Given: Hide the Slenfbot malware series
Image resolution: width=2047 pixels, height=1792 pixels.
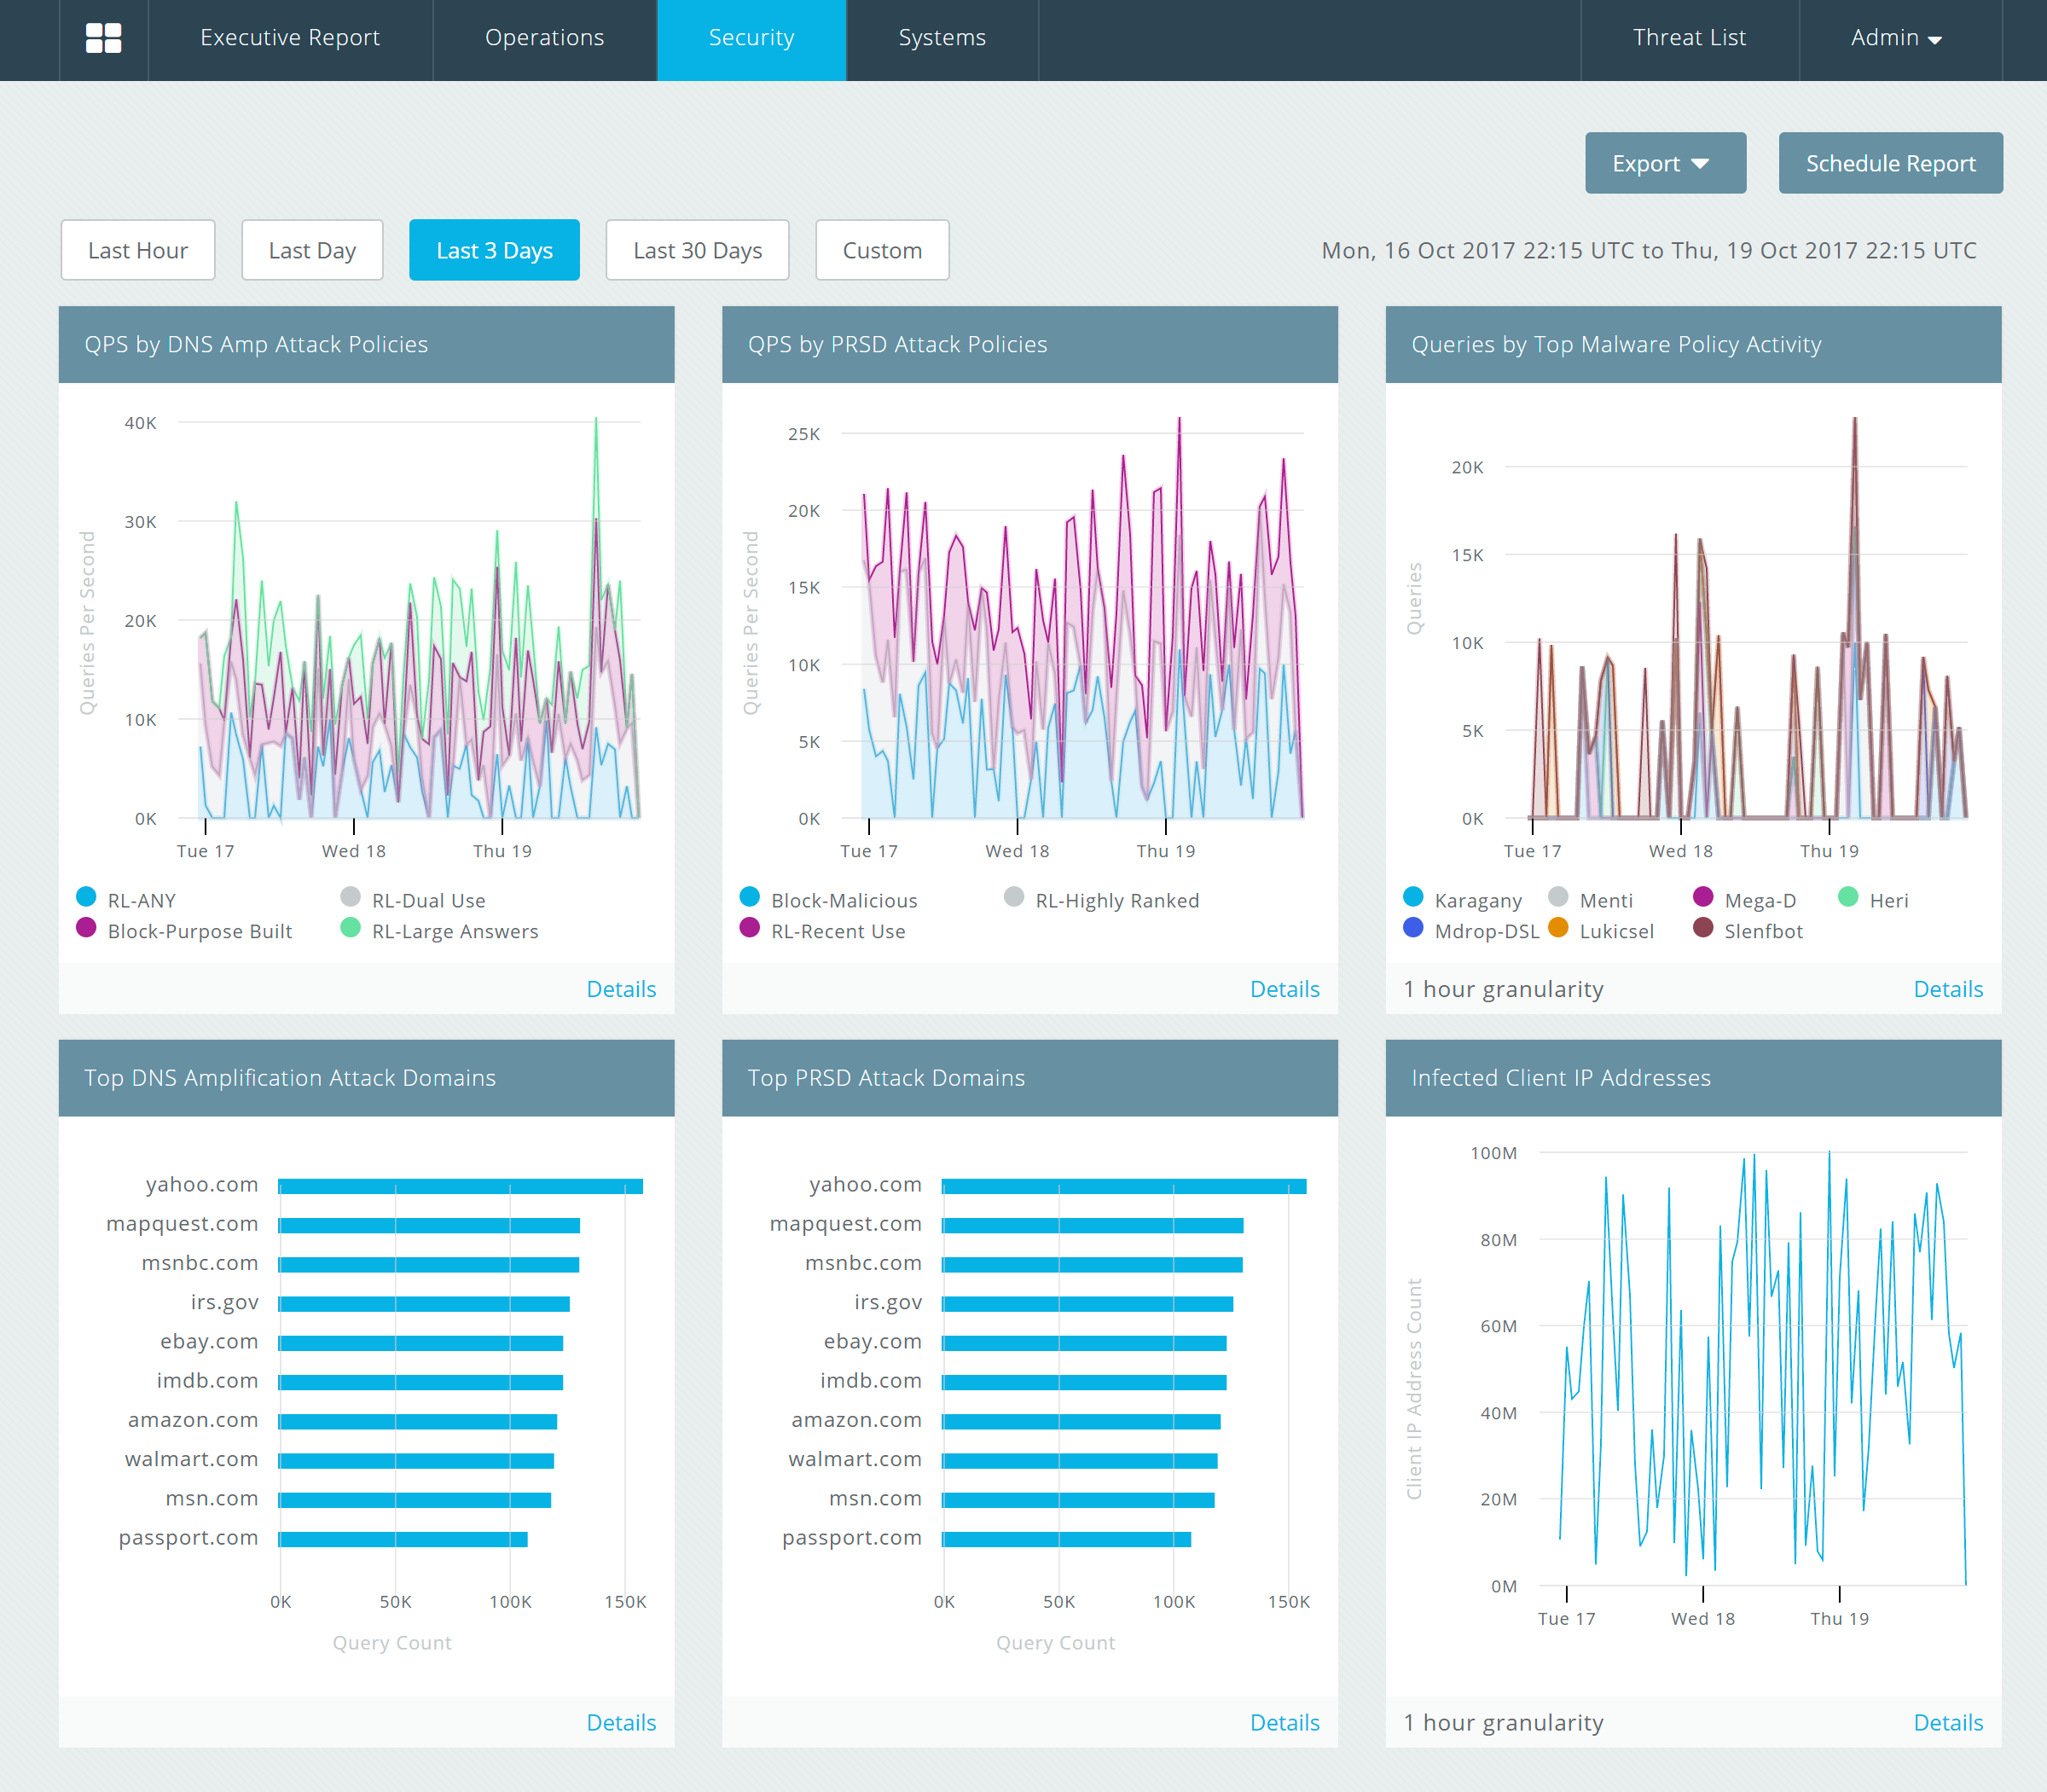Looking at the screenshot, I should pyautogui.click(x=1703, y=928).
